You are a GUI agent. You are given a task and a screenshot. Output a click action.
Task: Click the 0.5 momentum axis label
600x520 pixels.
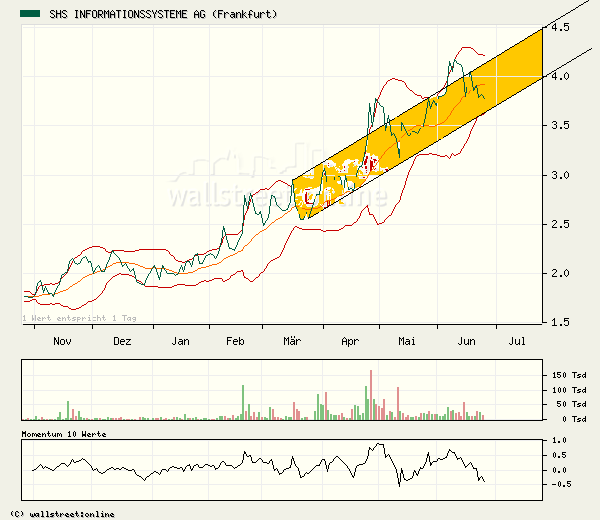click(x=559, y=455)
